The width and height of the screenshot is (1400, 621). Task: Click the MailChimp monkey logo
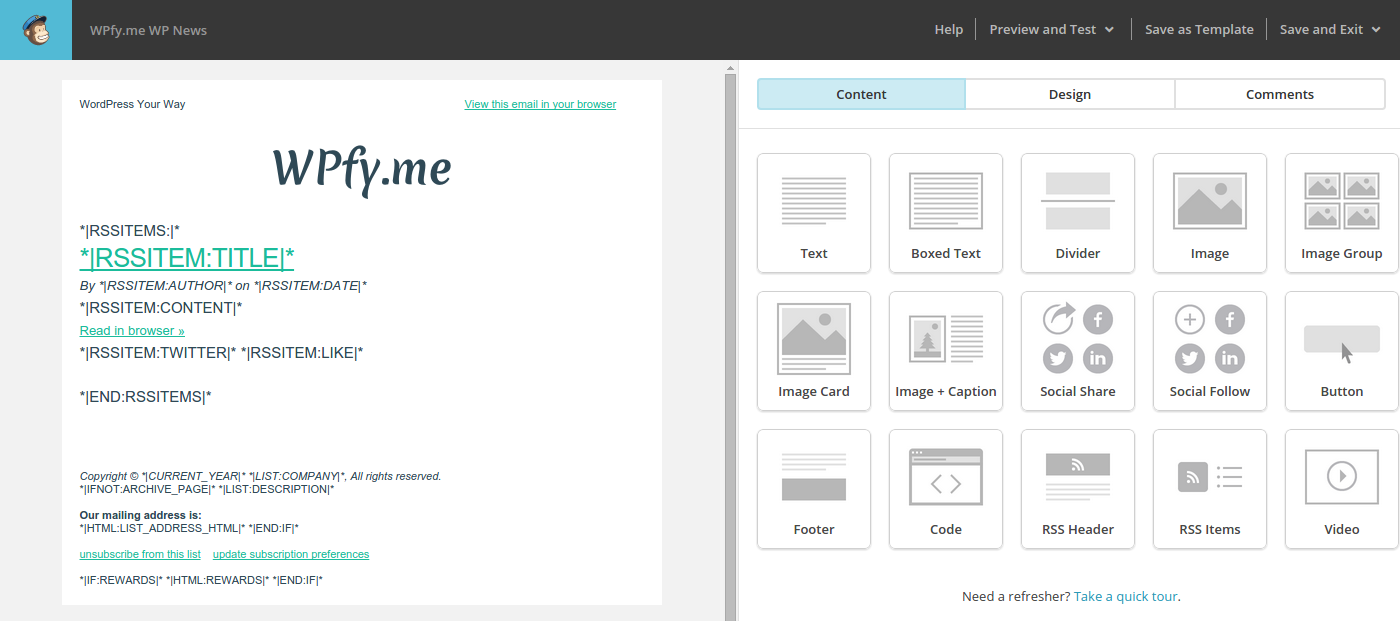pos(36,30)
